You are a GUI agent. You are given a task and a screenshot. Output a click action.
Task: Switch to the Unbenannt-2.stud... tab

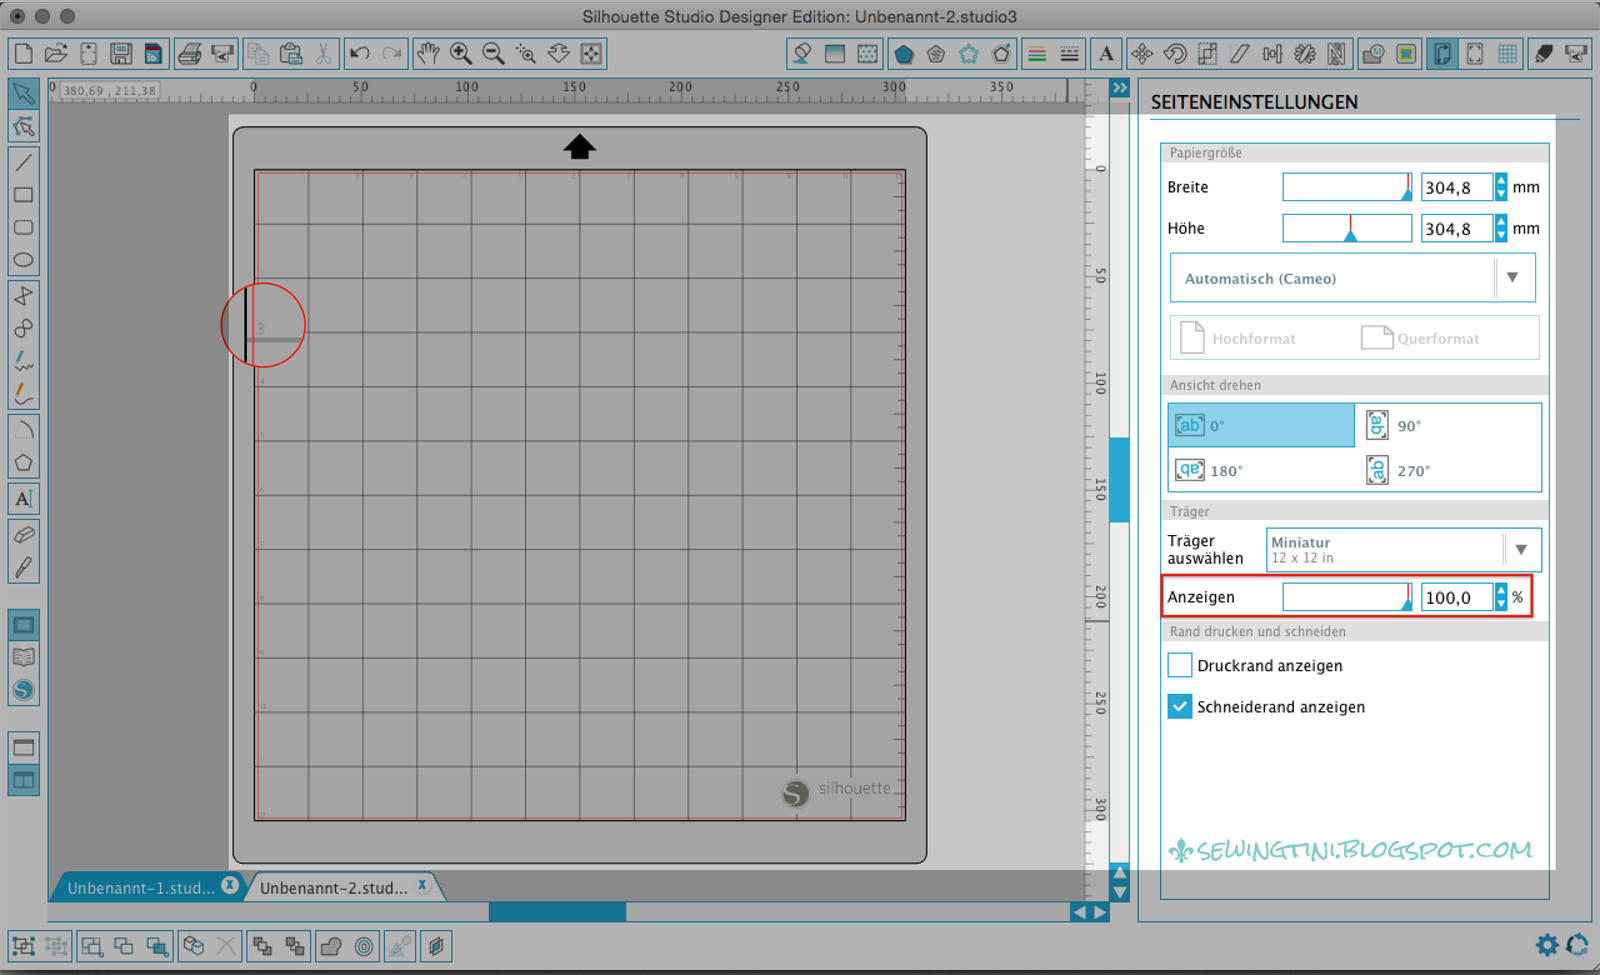click(x=334, y=888)
